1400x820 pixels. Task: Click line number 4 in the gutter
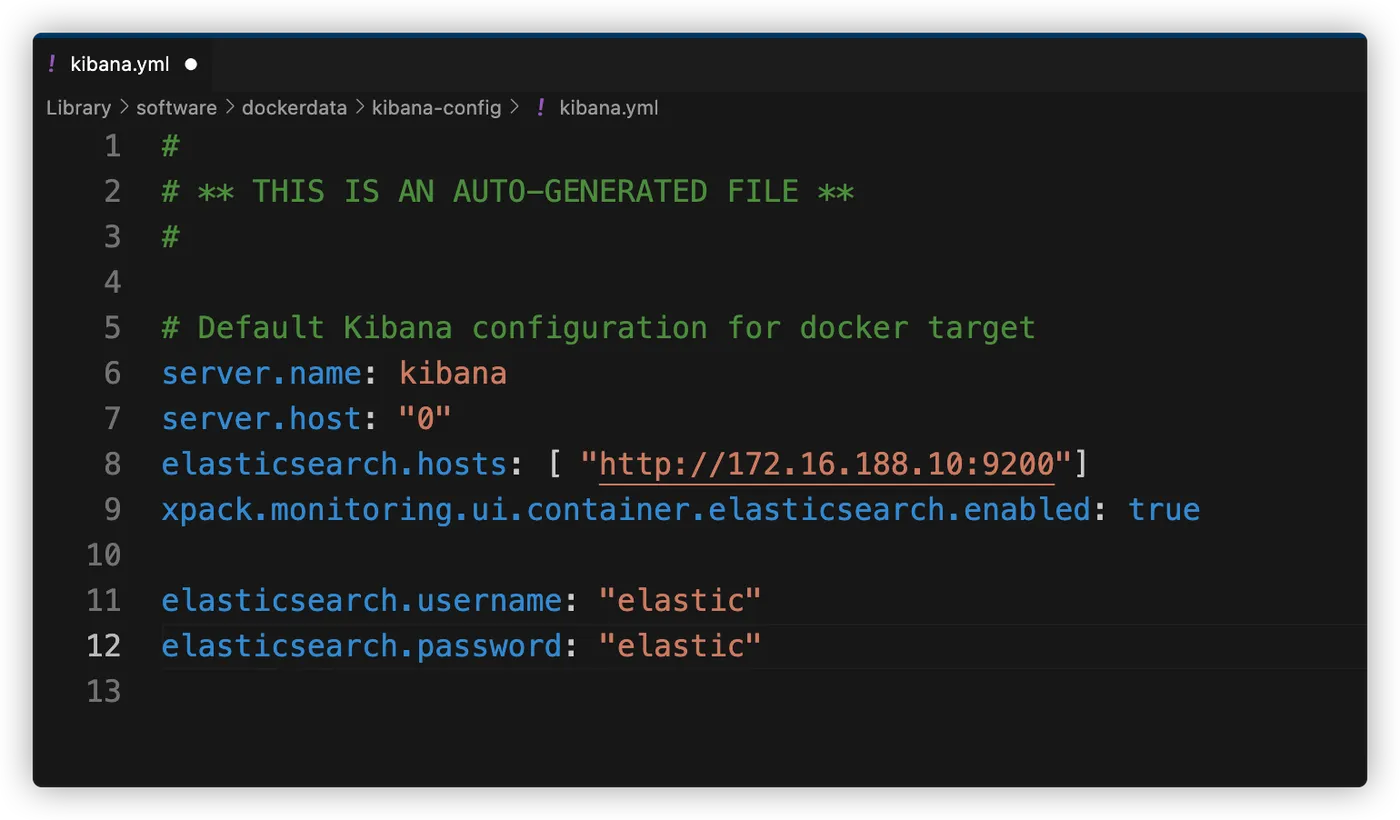tap(112, 282)
